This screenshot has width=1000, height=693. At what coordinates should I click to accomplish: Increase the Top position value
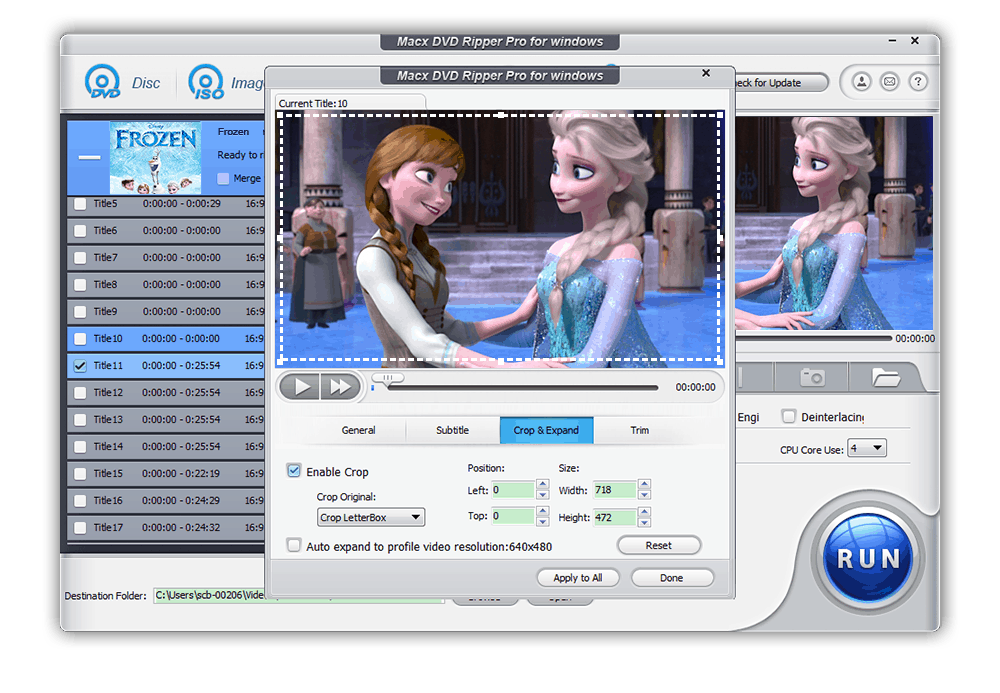[543, 511]
